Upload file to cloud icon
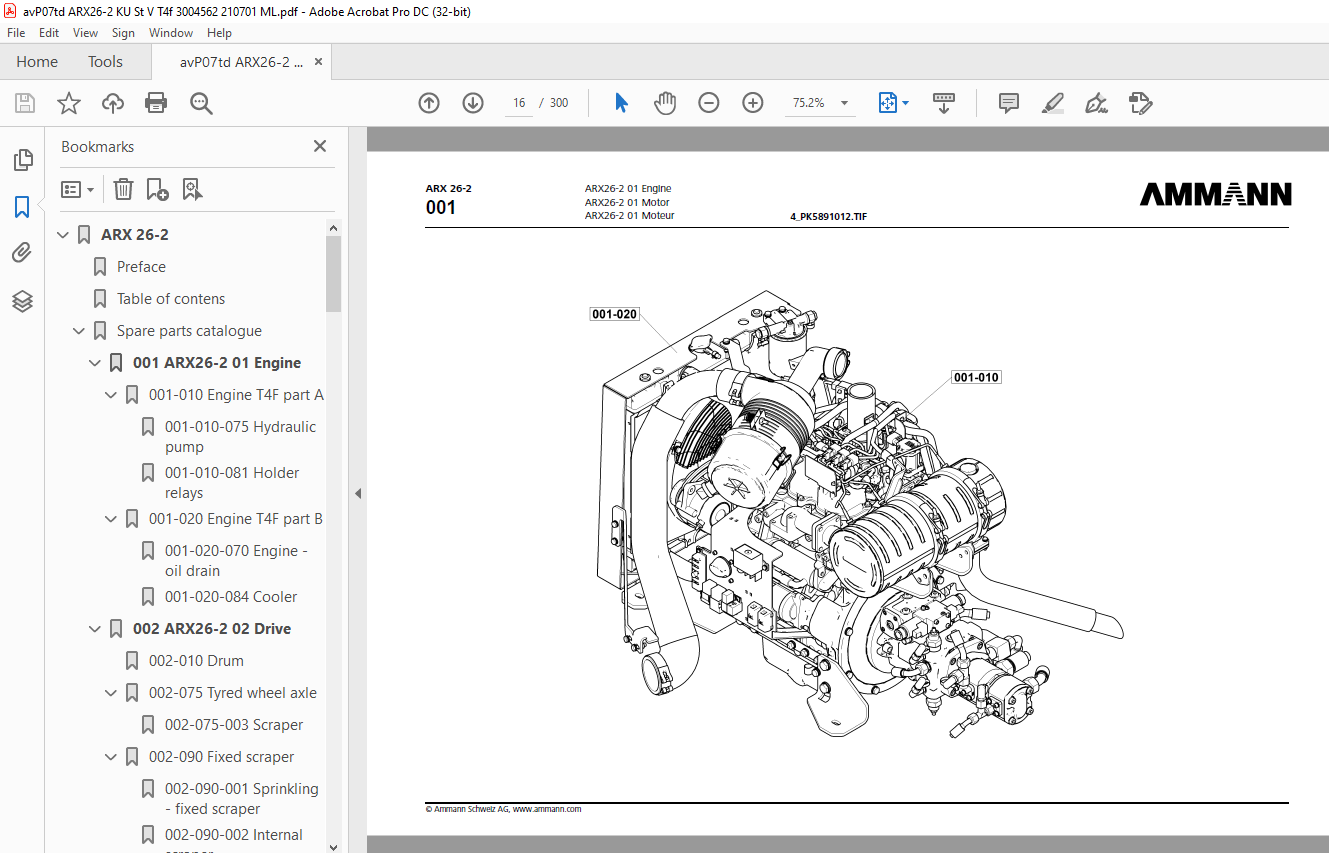Viewport: 1329px width, 853px height. click(113, 103)
